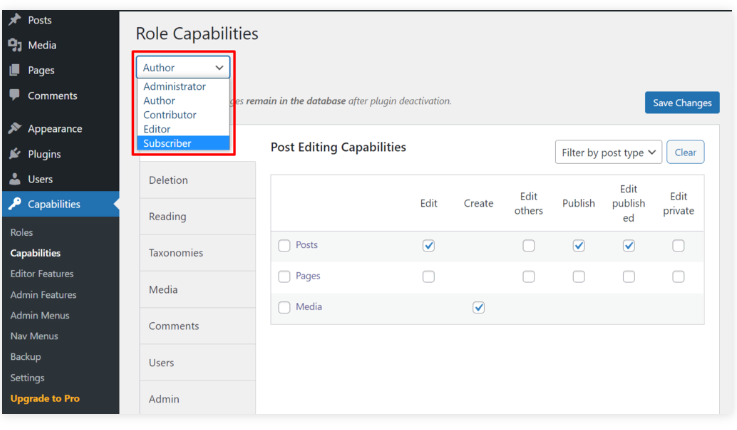737x430 pixels.
Task: Enable Edit private capability for Posts
Action: pos(678,246)
